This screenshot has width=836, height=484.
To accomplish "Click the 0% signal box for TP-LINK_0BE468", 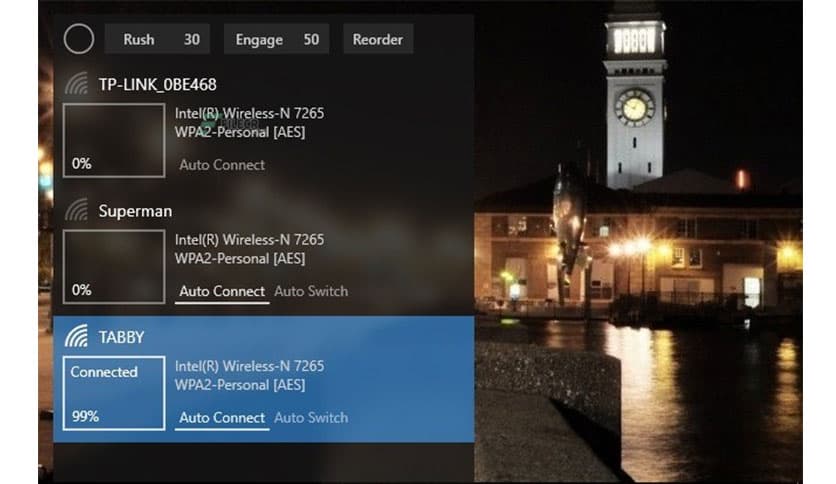I will pyautogui.click(x=114, y=140).
